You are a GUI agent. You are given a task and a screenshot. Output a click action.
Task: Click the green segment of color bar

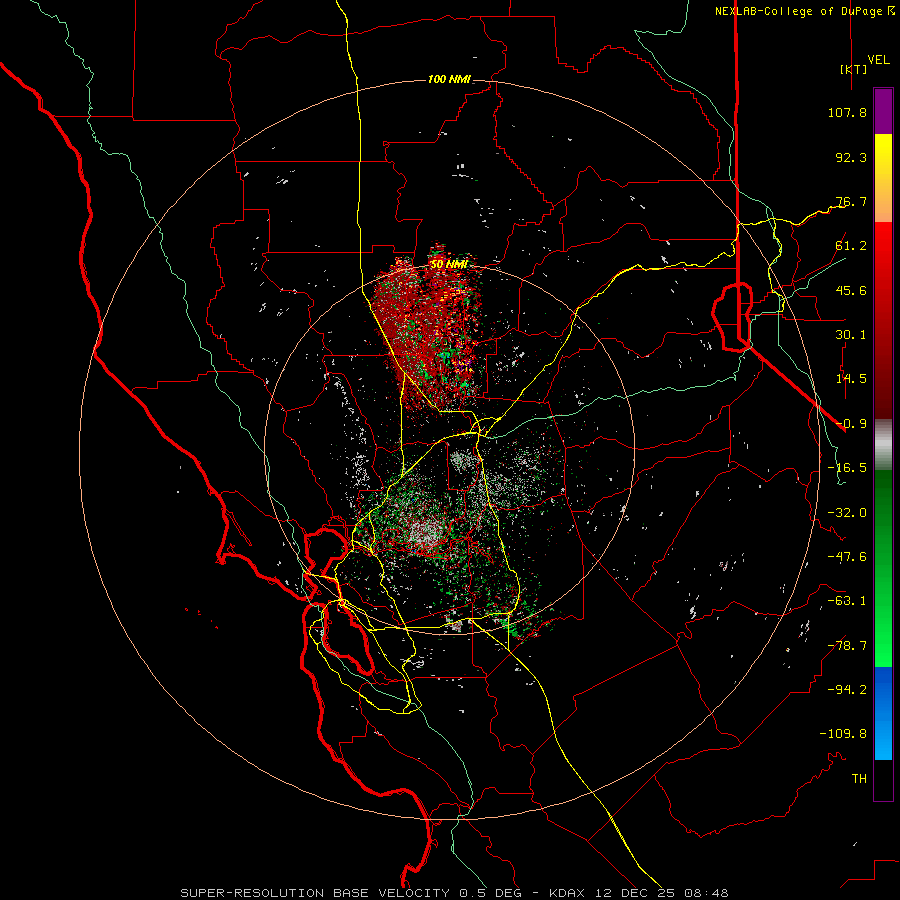[883, 568]
